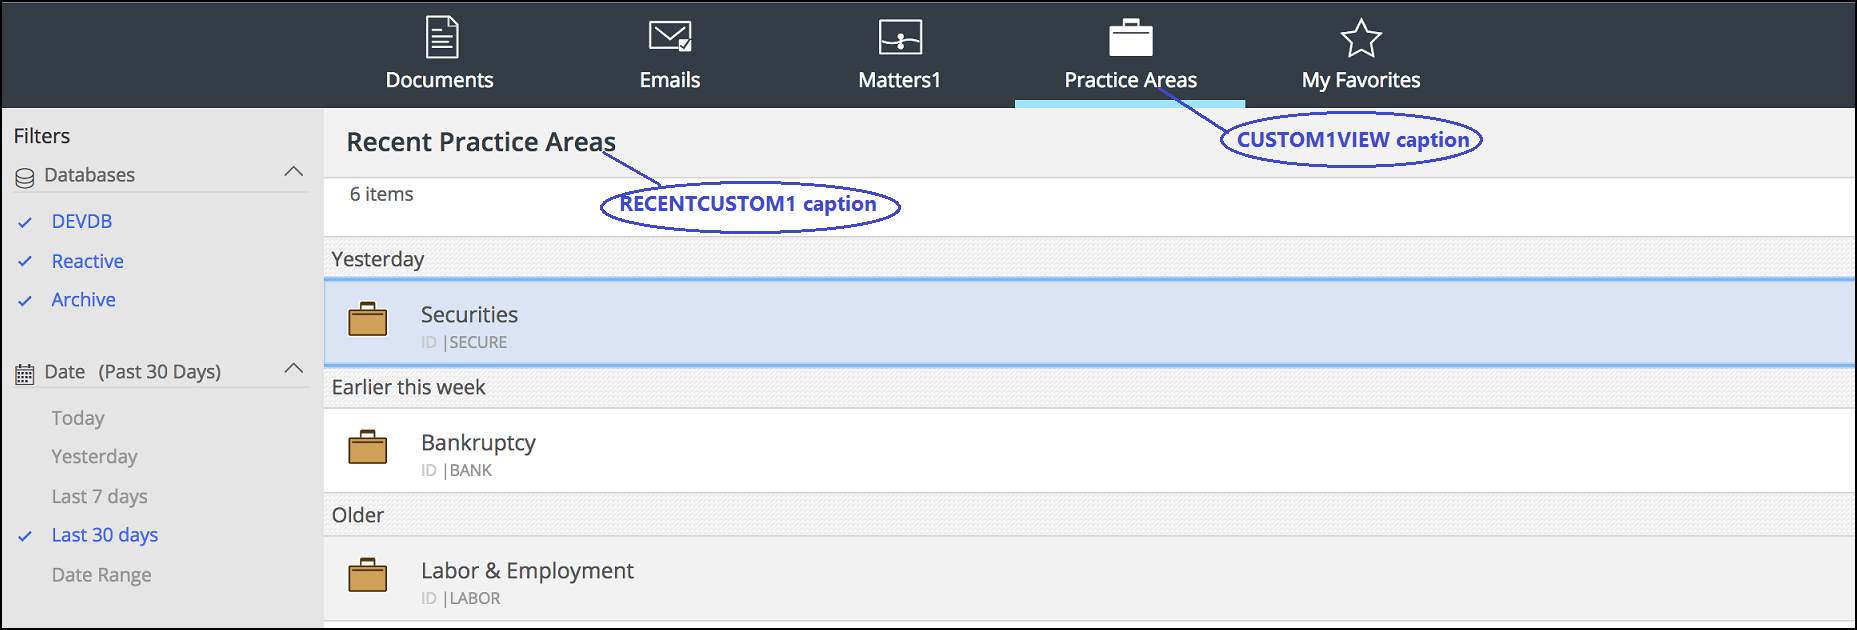
Task: Switch to the Emails tab
Action: point(670,80)
